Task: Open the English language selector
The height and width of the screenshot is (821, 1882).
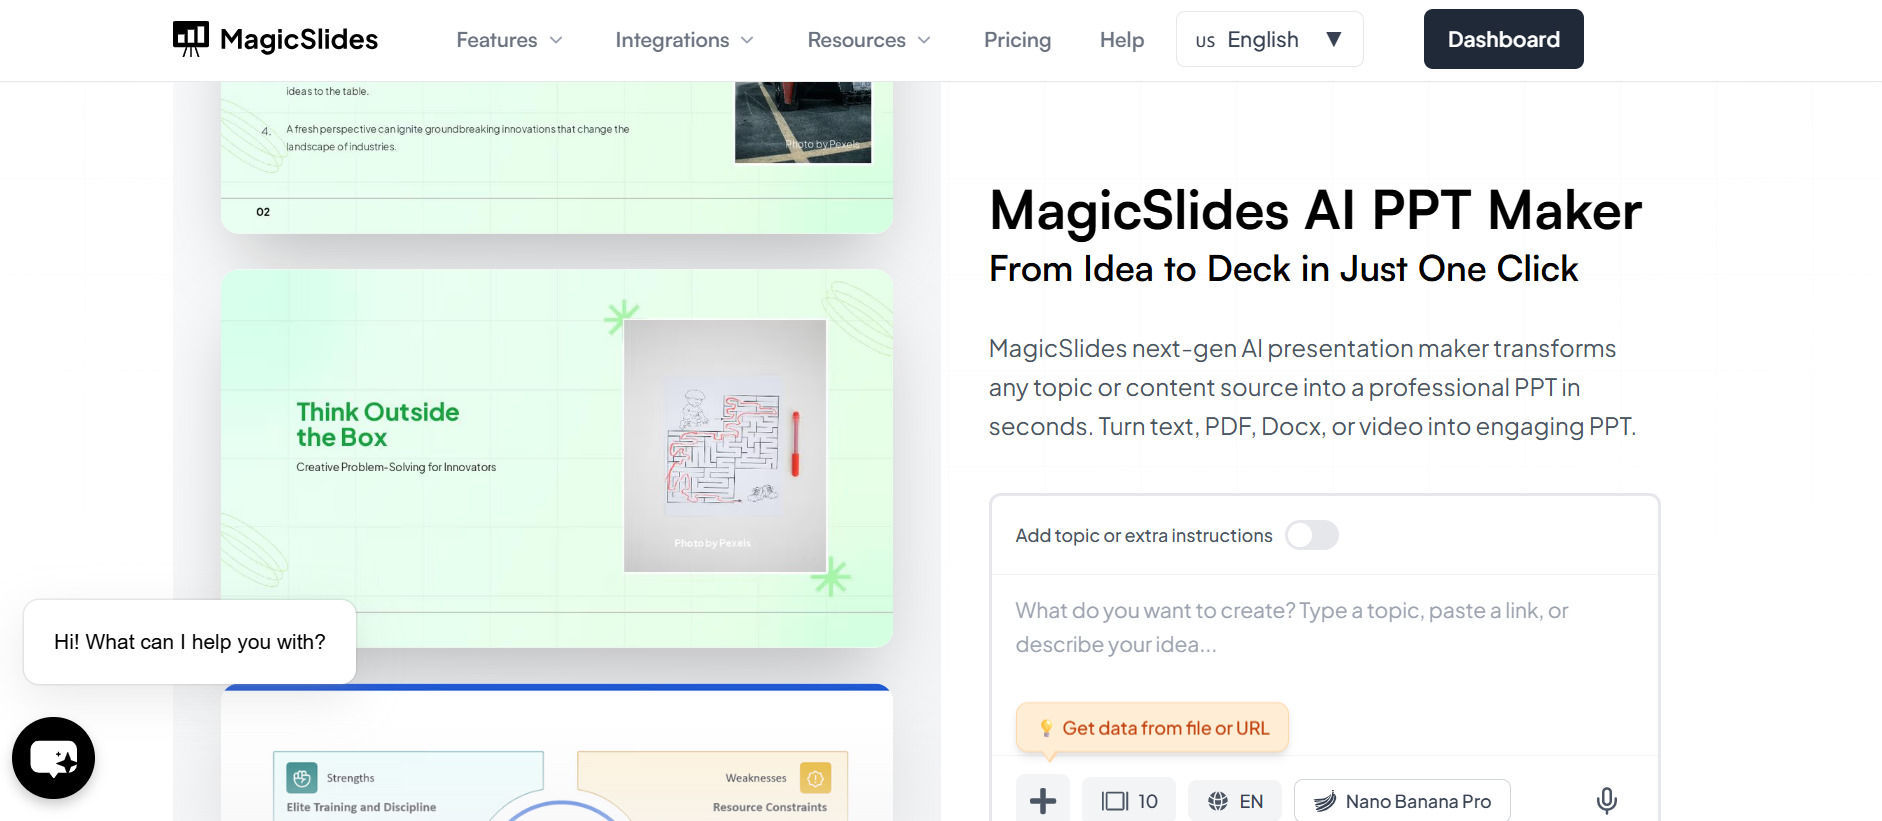Action: 1270,39
